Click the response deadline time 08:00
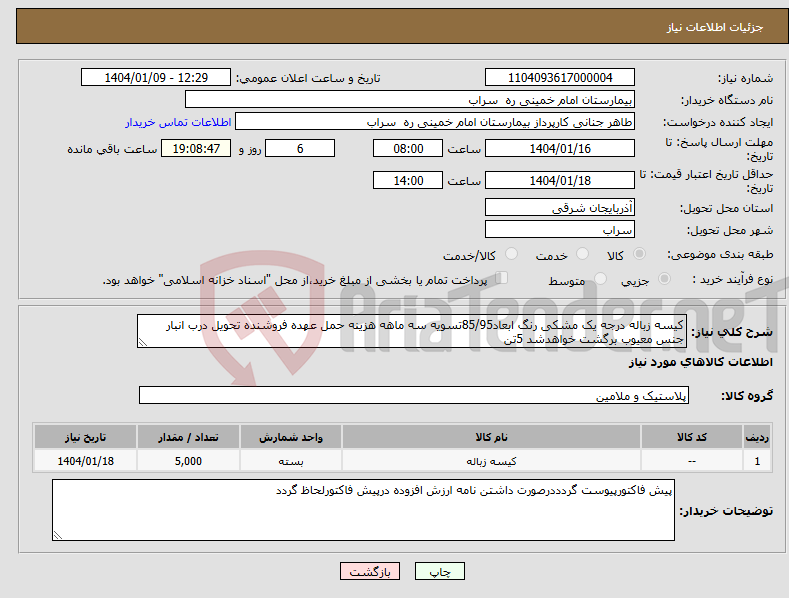This screenshot has height=598, width=789. coord(408,148)
